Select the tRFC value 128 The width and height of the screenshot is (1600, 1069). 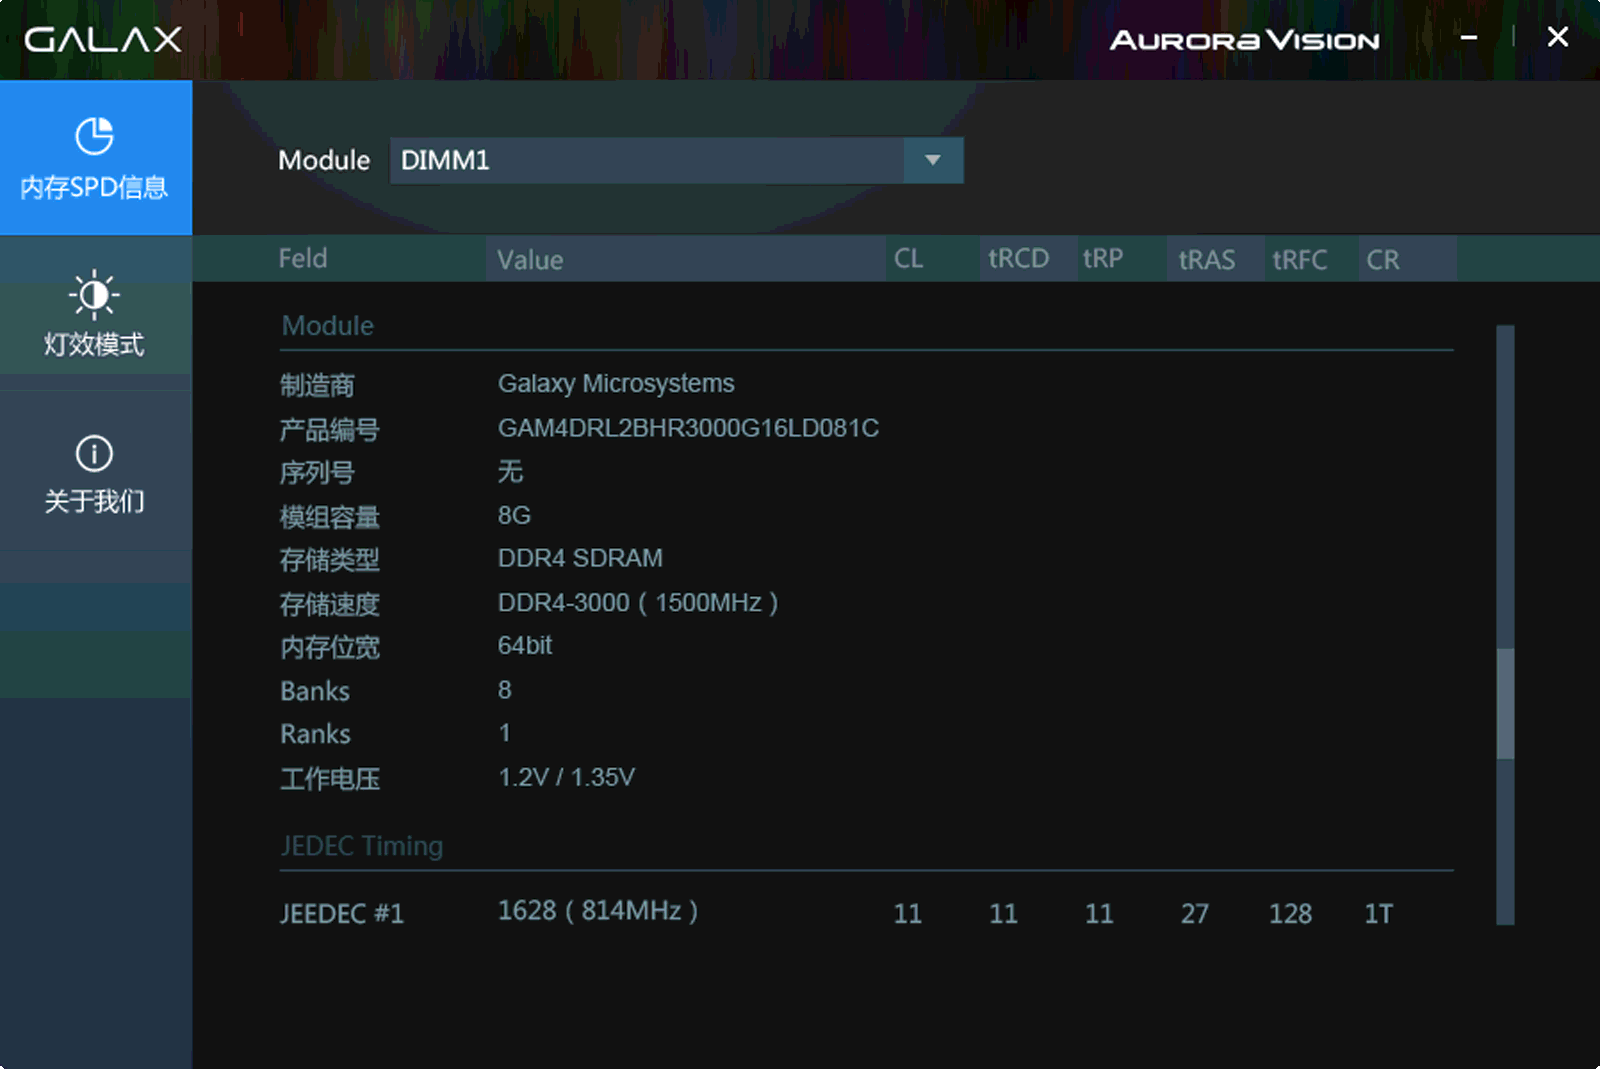1290,914
